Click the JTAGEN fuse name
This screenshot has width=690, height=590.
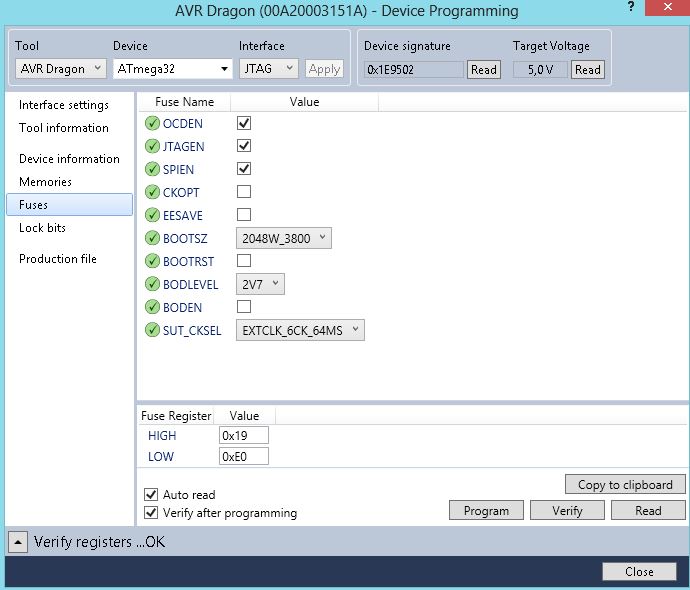184,147
